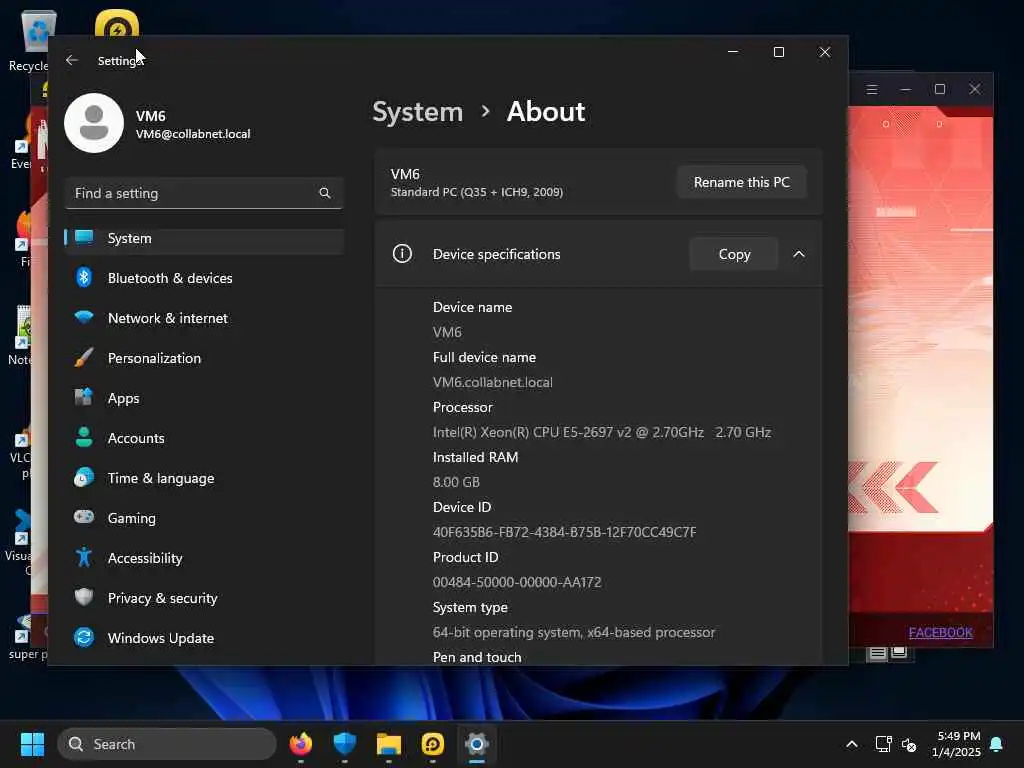
Task: Open the Windows Start button
Action: point(32,744)
